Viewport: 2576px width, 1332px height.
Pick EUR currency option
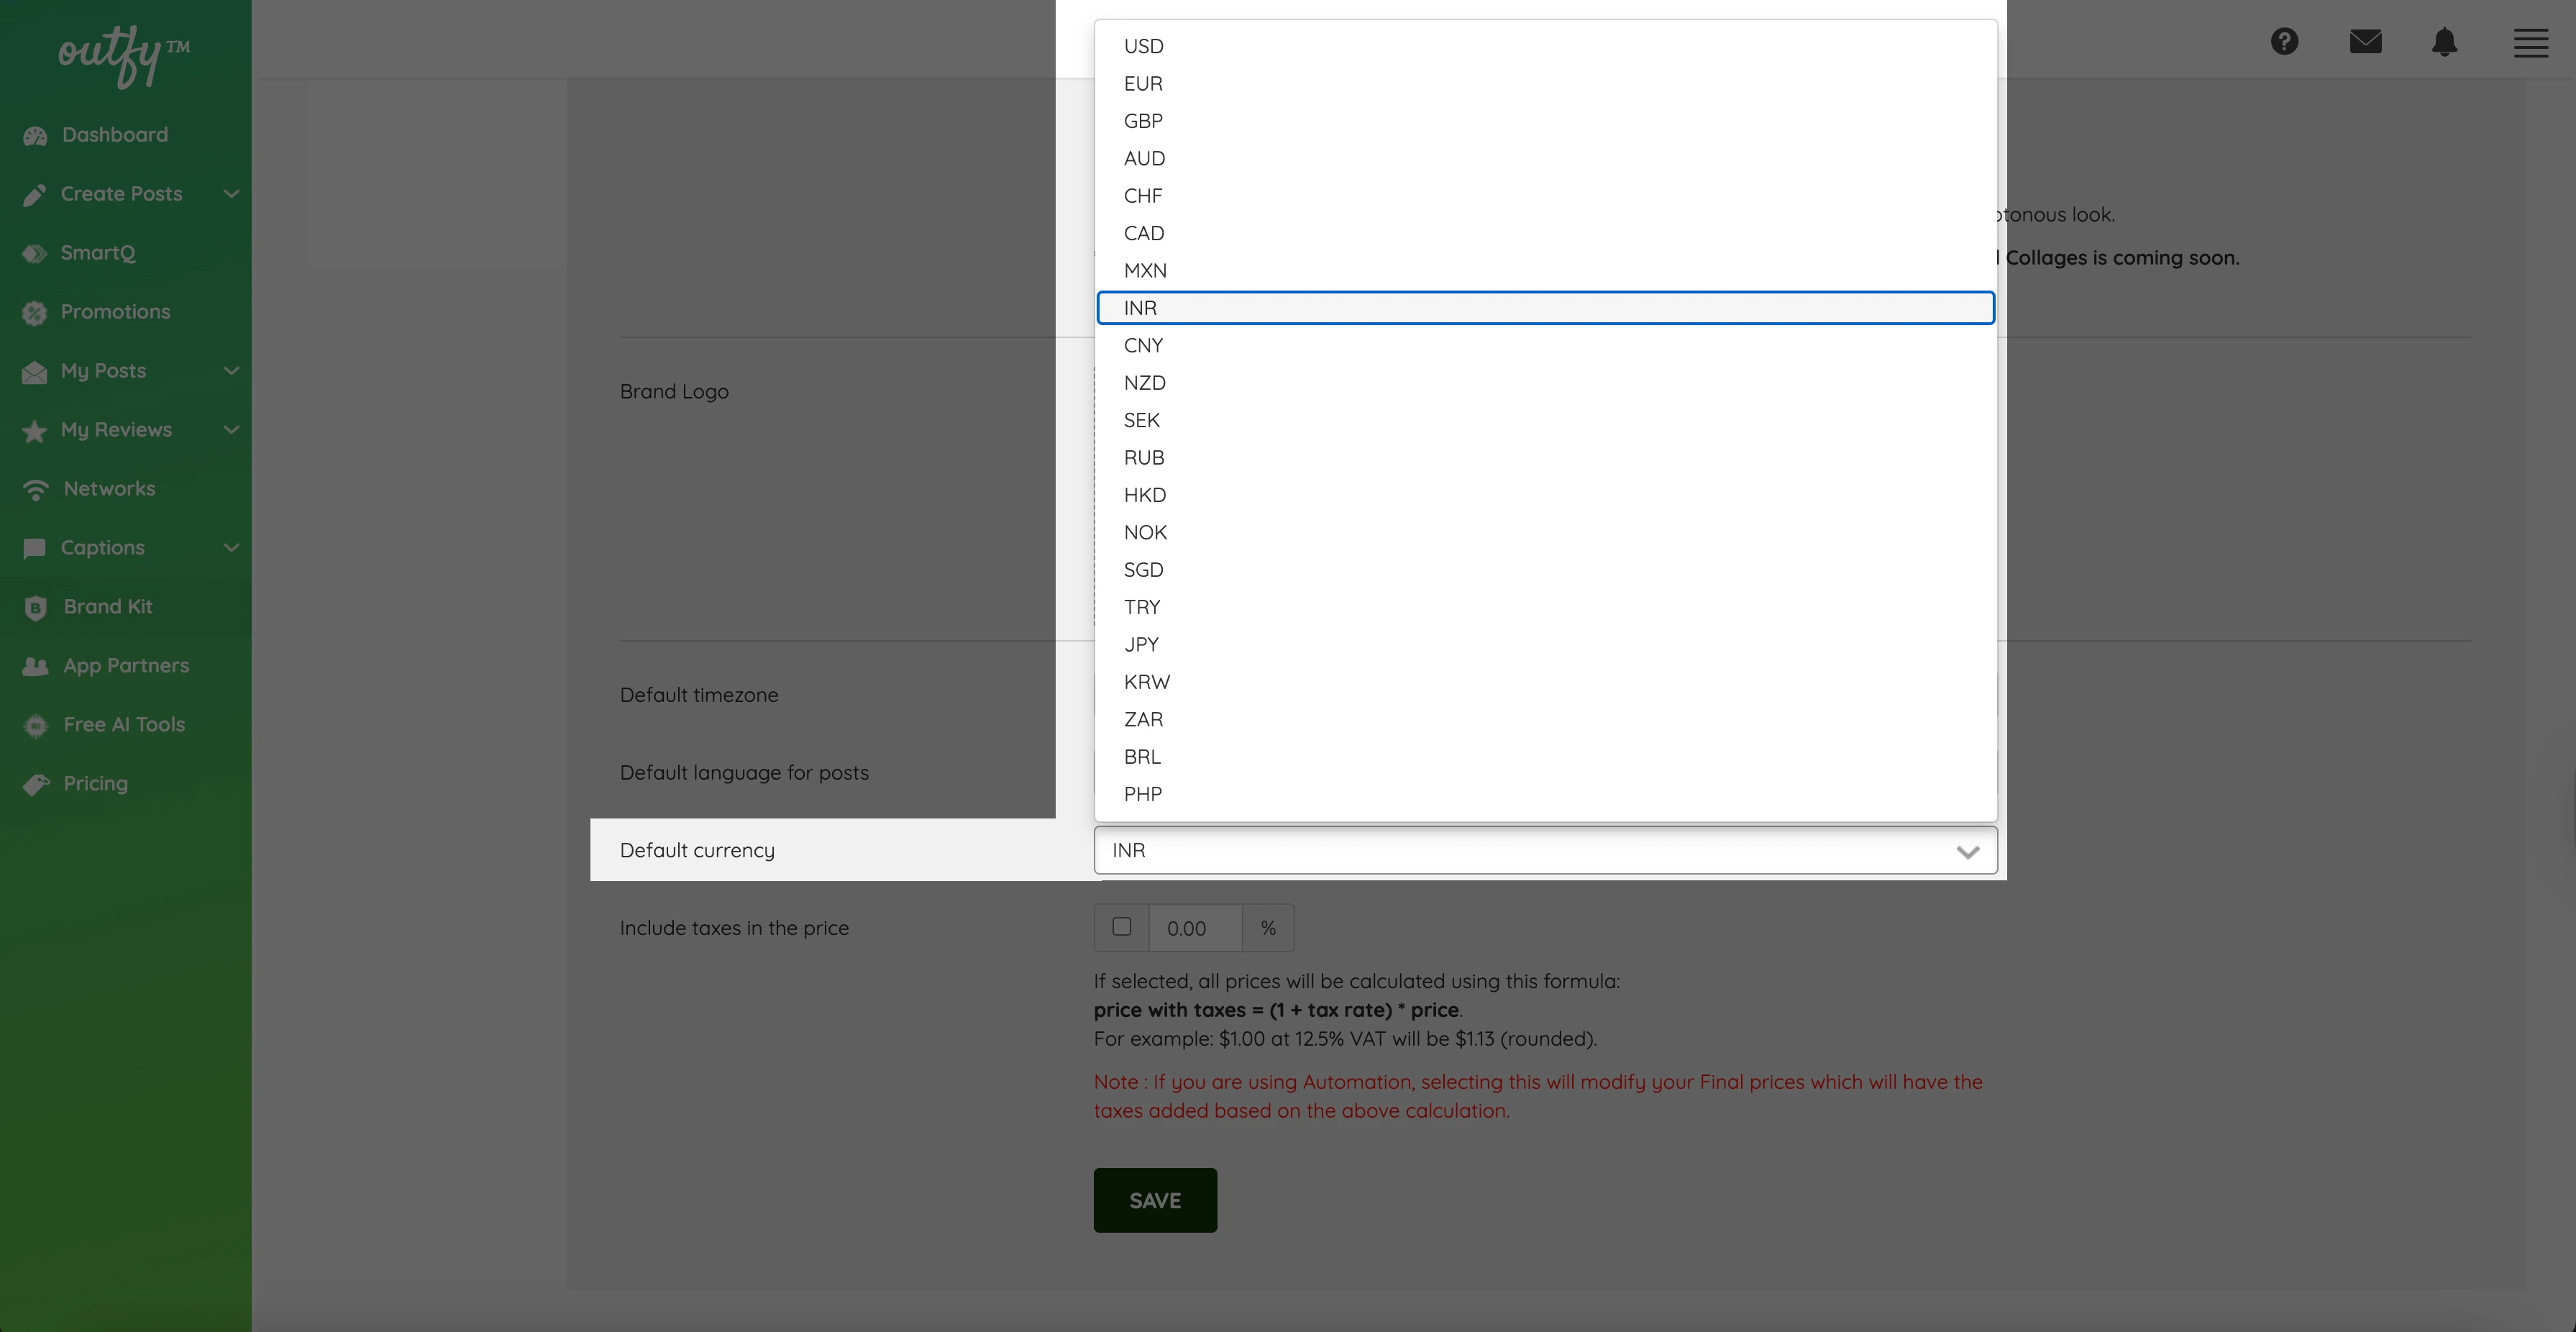[1143, 84]
